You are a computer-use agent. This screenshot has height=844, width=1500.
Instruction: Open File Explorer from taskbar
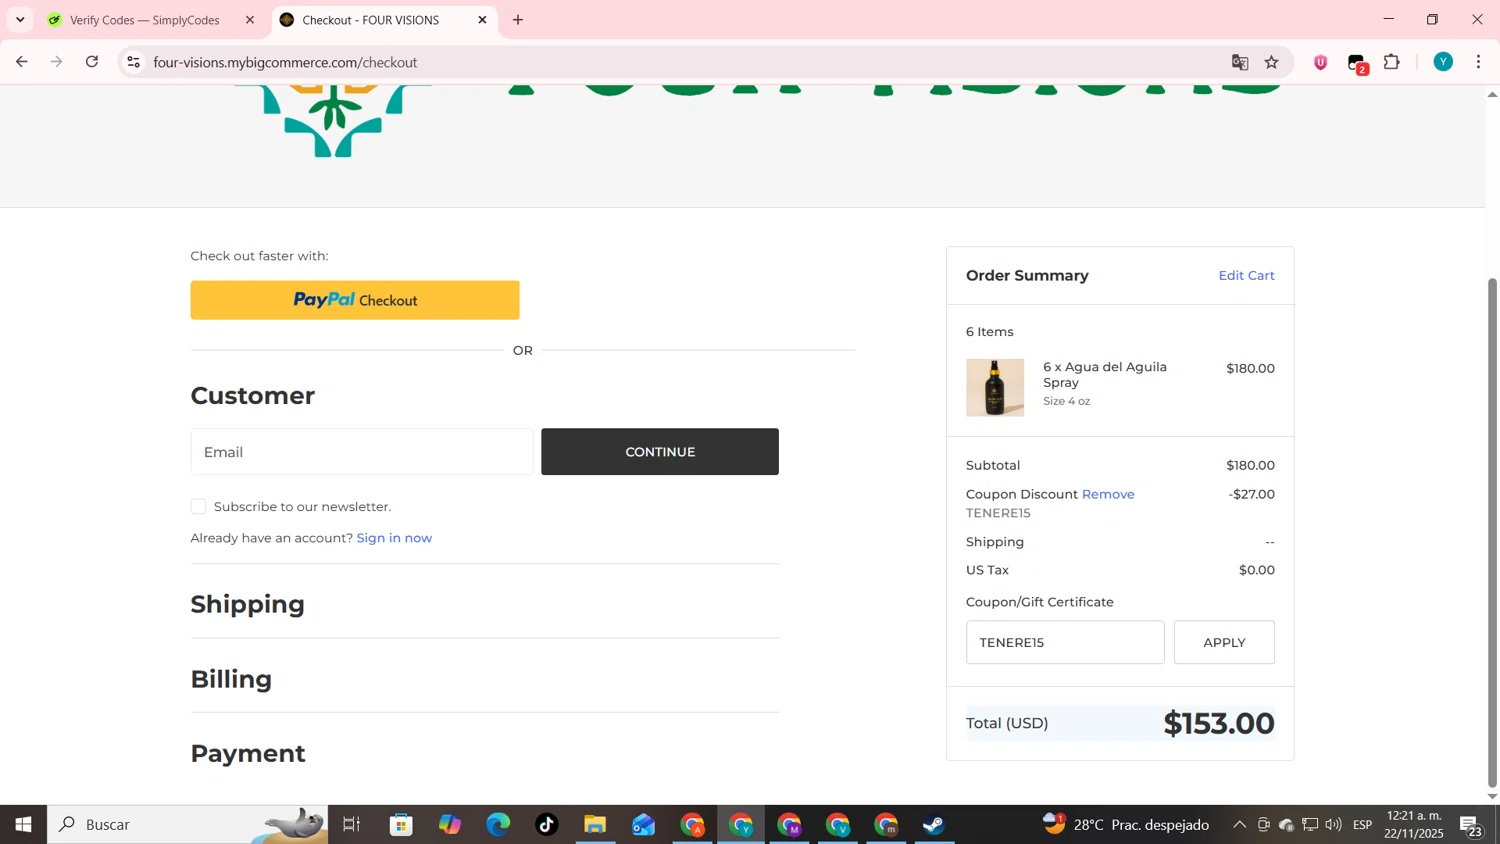point(595,825)
